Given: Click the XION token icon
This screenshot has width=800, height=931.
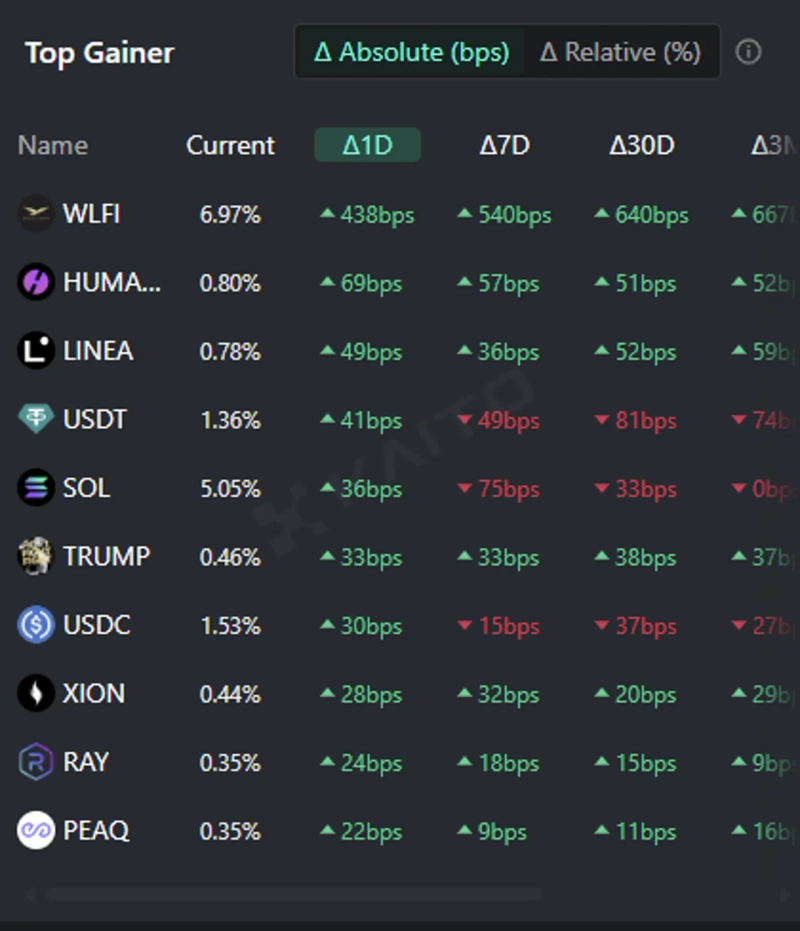Looking at the screenshot, I should [36, 693].
